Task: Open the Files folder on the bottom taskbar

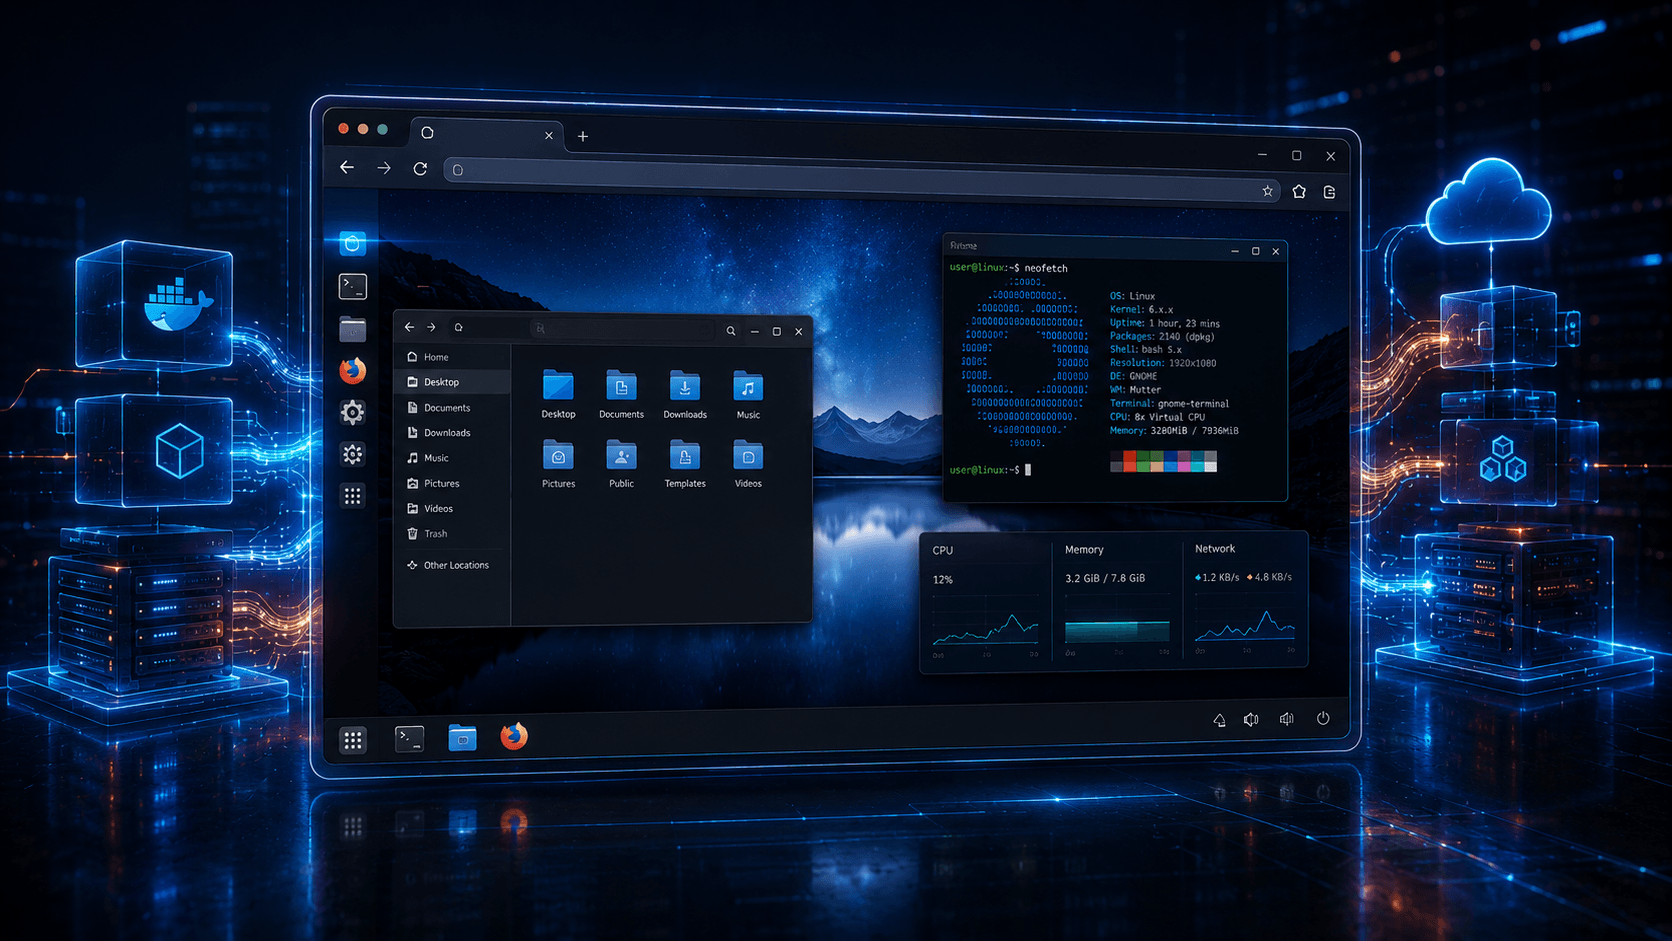Action: coord(462,738)
